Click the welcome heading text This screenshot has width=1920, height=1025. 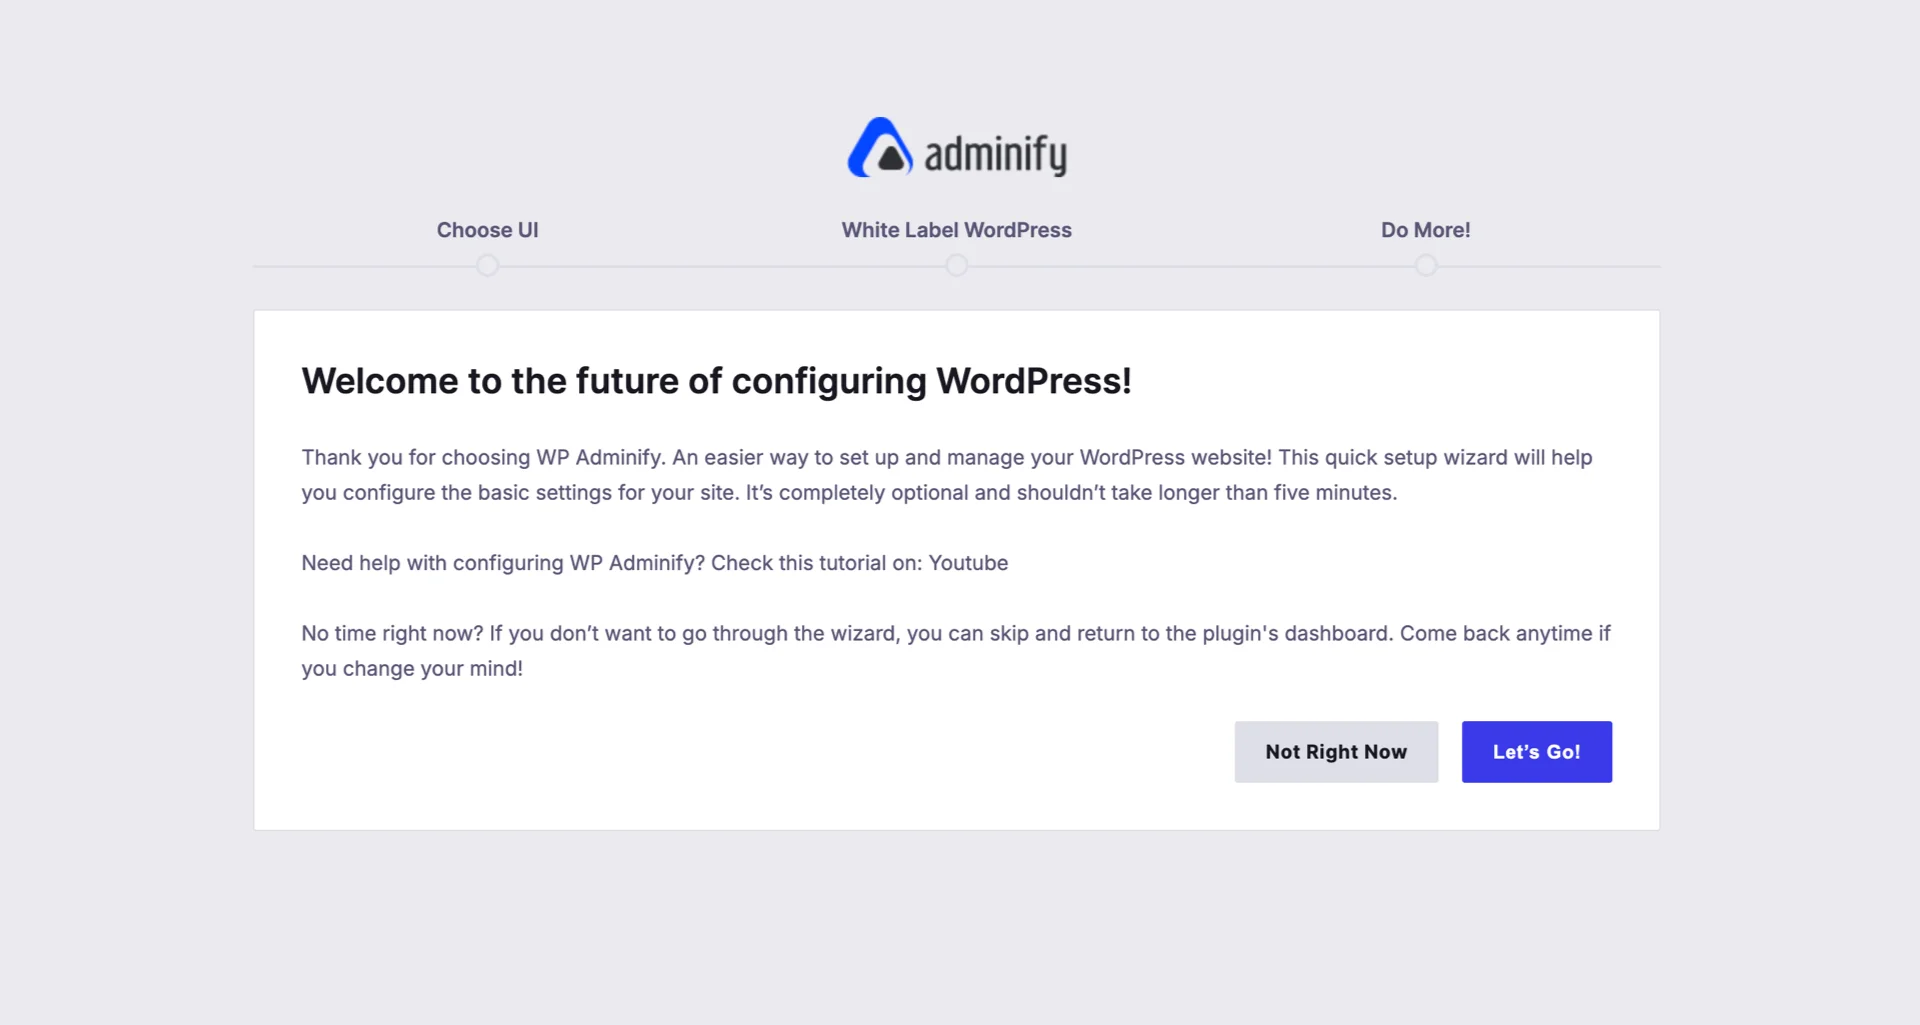point(716,381)
